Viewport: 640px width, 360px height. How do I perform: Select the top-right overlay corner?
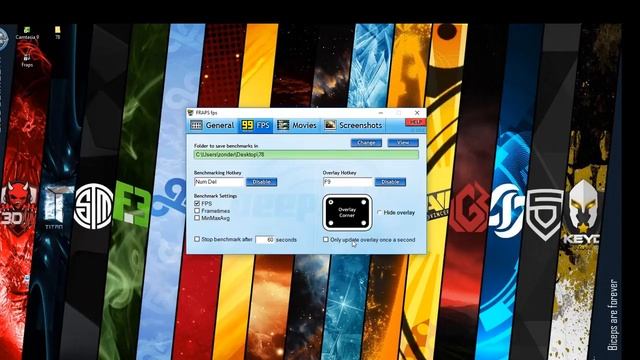coord(364,202)
